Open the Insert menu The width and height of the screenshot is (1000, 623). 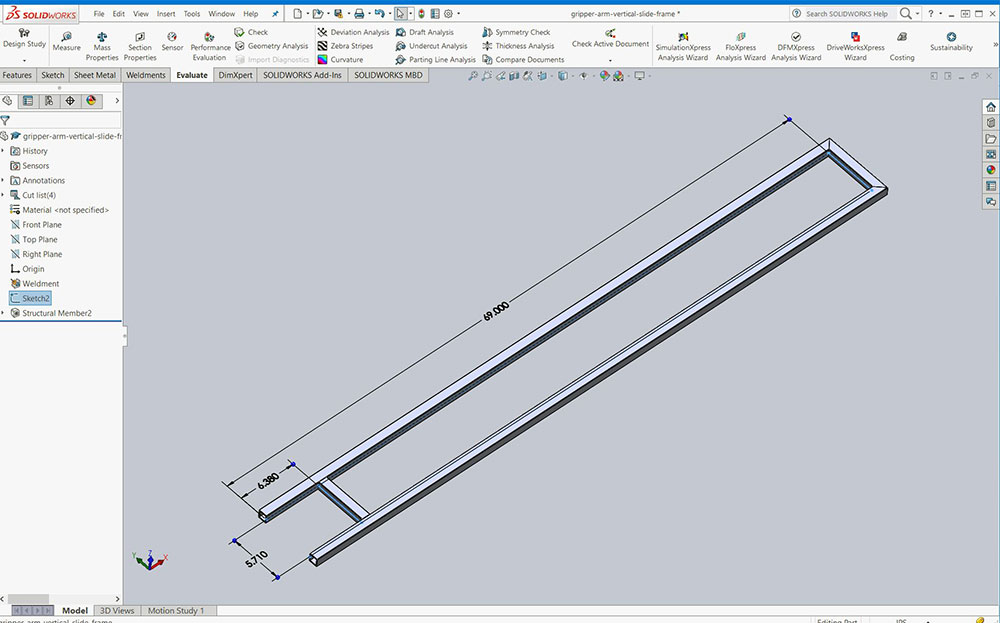166,14
